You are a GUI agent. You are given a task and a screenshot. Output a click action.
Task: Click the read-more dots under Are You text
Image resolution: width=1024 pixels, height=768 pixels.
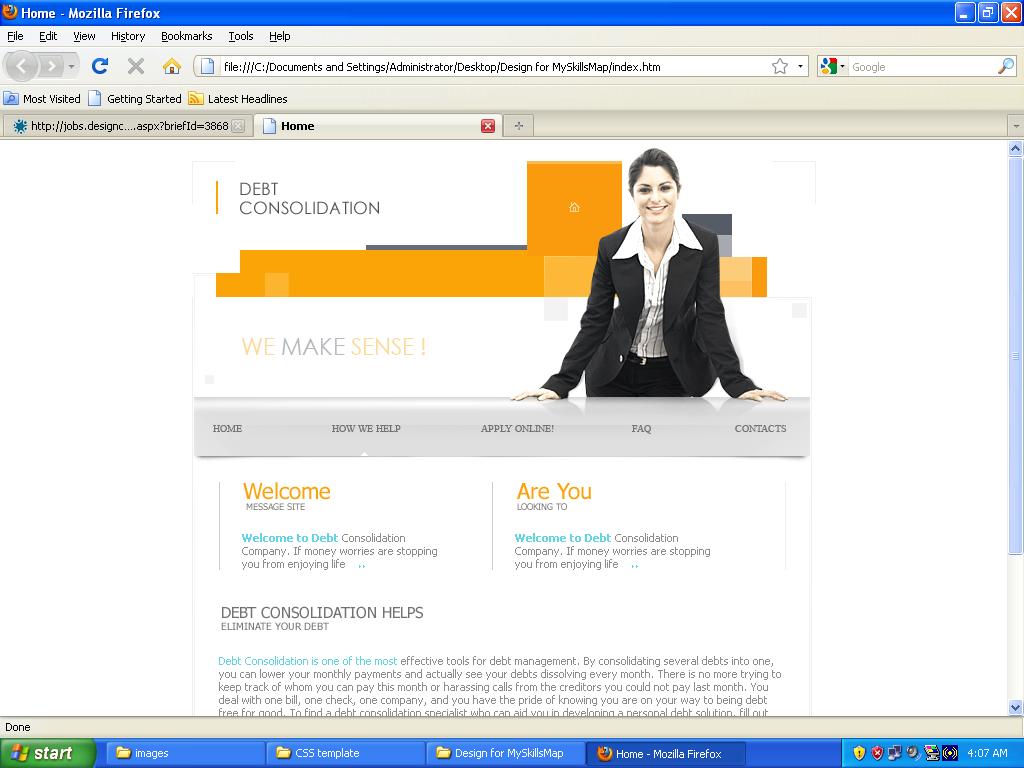click(635, 566)
